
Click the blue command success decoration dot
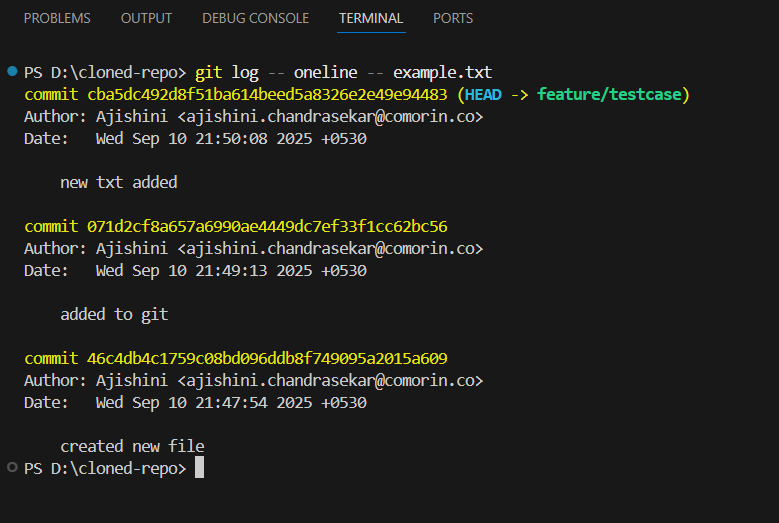pos(11,72)
